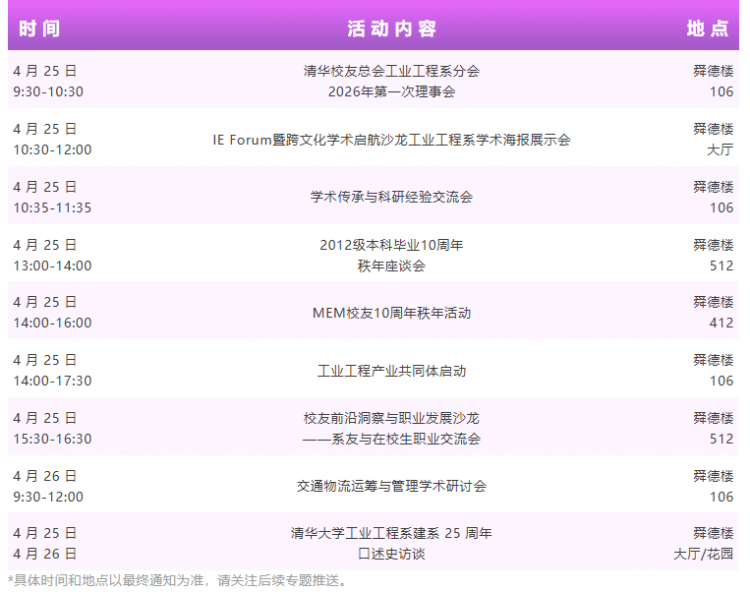Click the footnote about 最终通知为准
Image resolution: width=750 pixels, height=592 pixels.
tap(177, 581)
